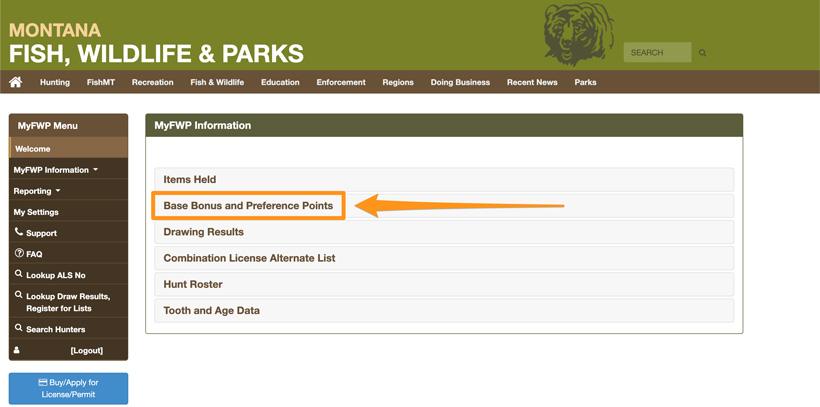Click the Montana Fish, Wildlife & Parks title
820x407 pixels.
pos(156,43)
